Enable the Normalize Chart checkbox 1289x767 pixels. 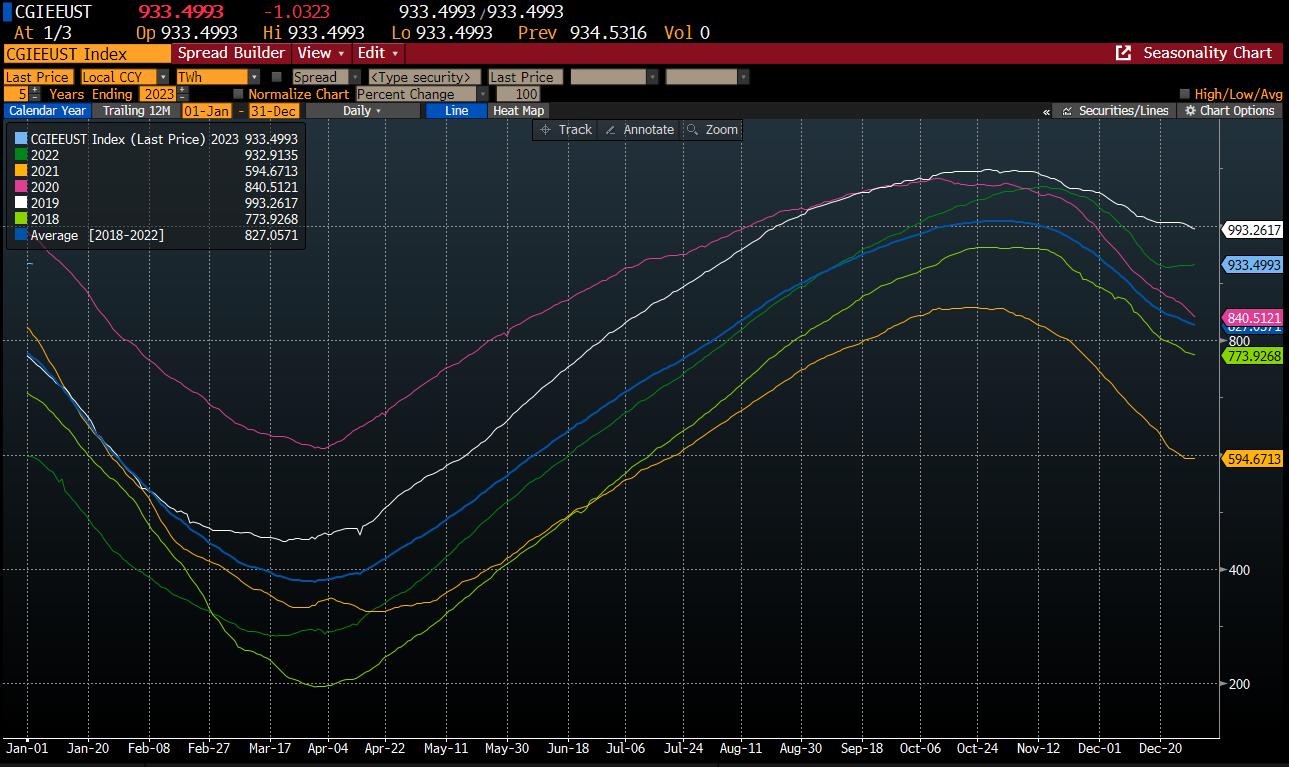(239, 94)
